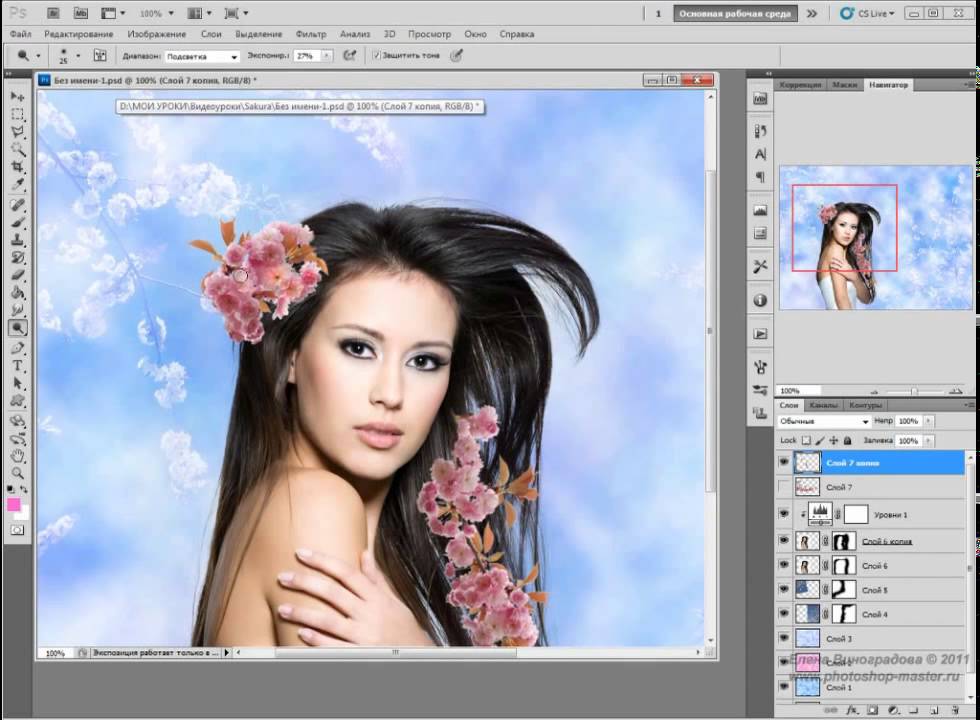
Task: Click the pink foreground color swatch
Action: 15,505
